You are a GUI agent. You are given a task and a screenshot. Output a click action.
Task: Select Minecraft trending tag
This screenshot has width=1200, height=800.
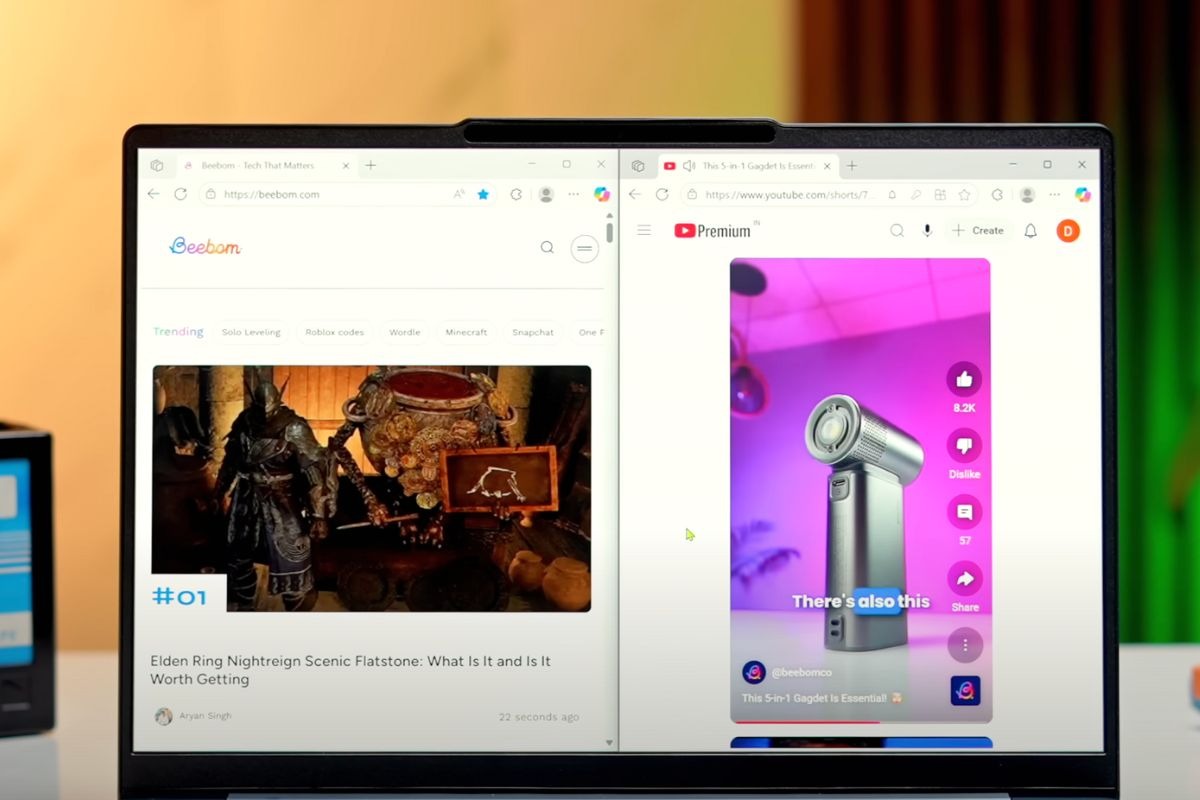(x=466, y=332)
